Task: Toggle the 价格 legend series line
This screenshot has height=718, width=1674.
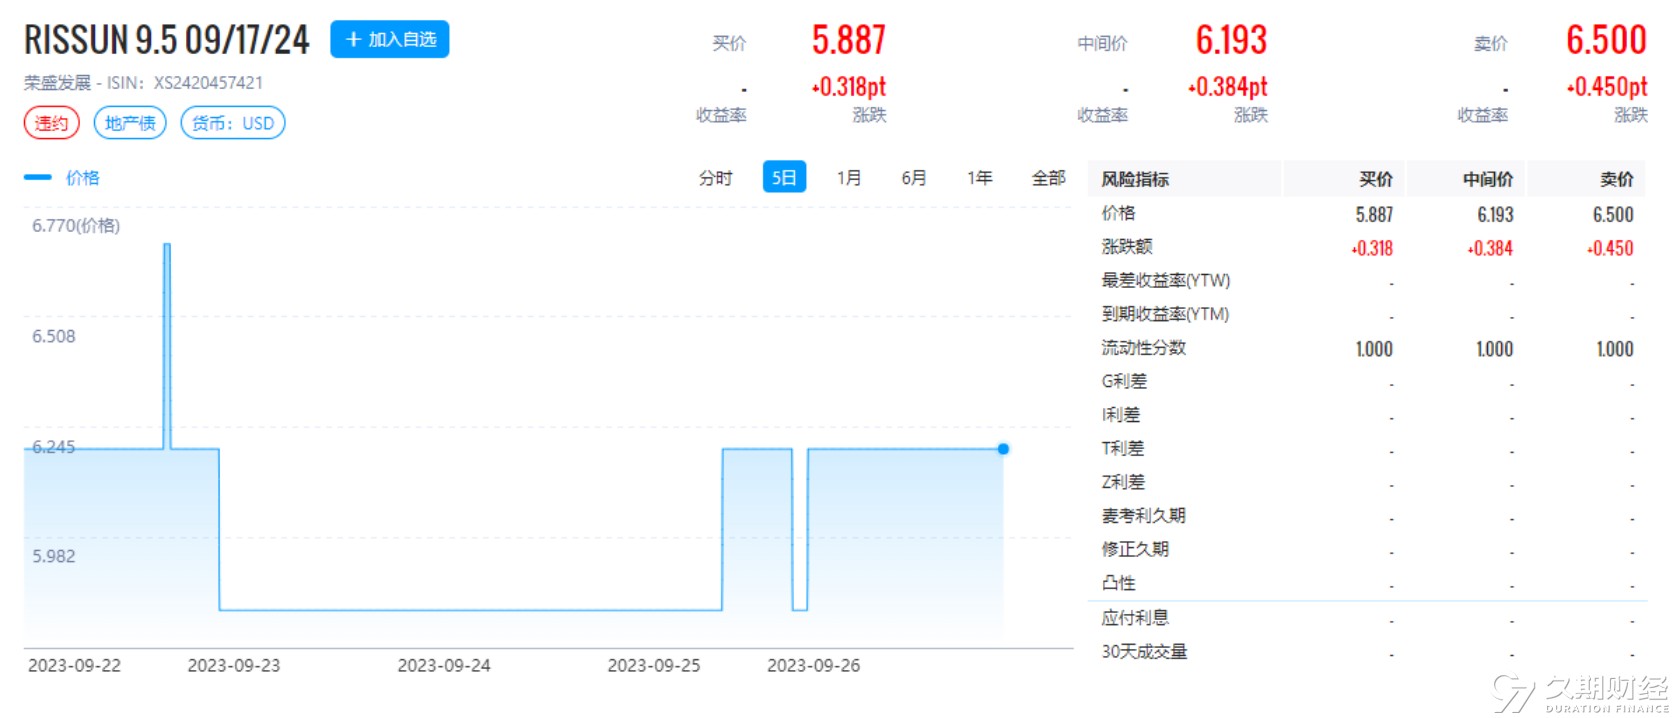Action: [x=62, y=178]
